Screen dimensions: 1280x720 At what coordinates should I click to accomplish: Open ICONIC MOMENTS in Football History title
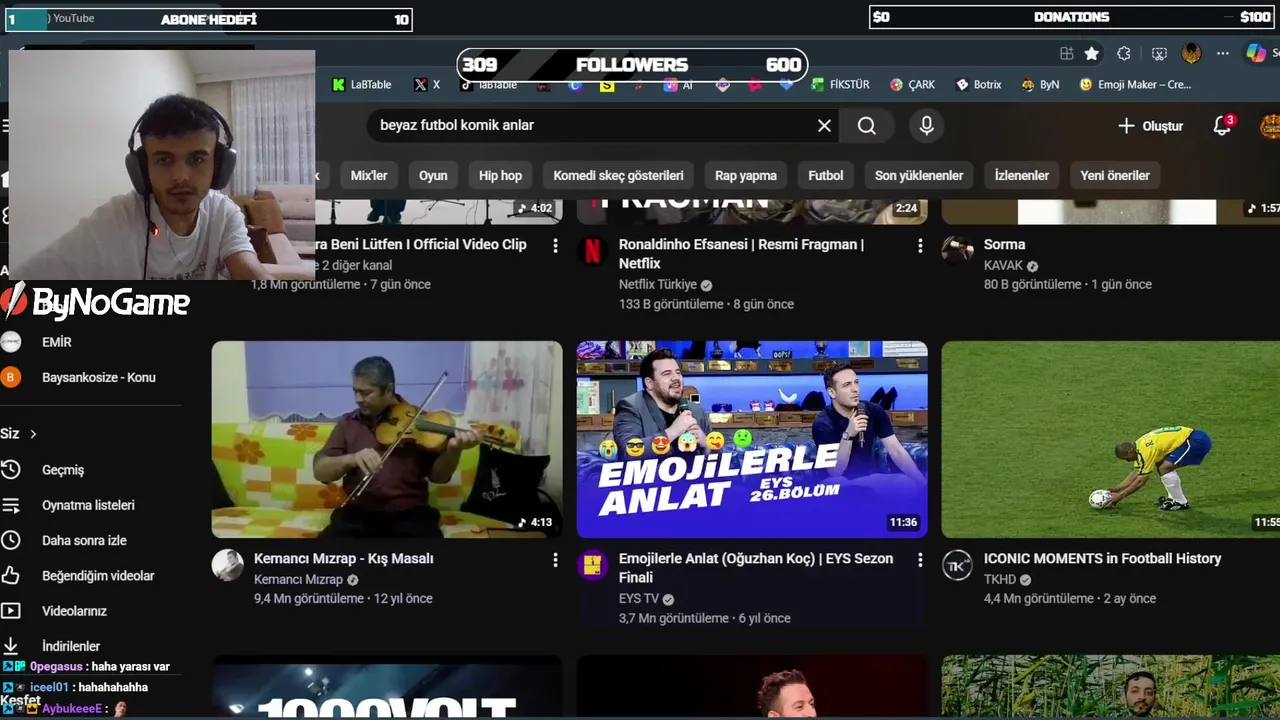(1102, 559)
